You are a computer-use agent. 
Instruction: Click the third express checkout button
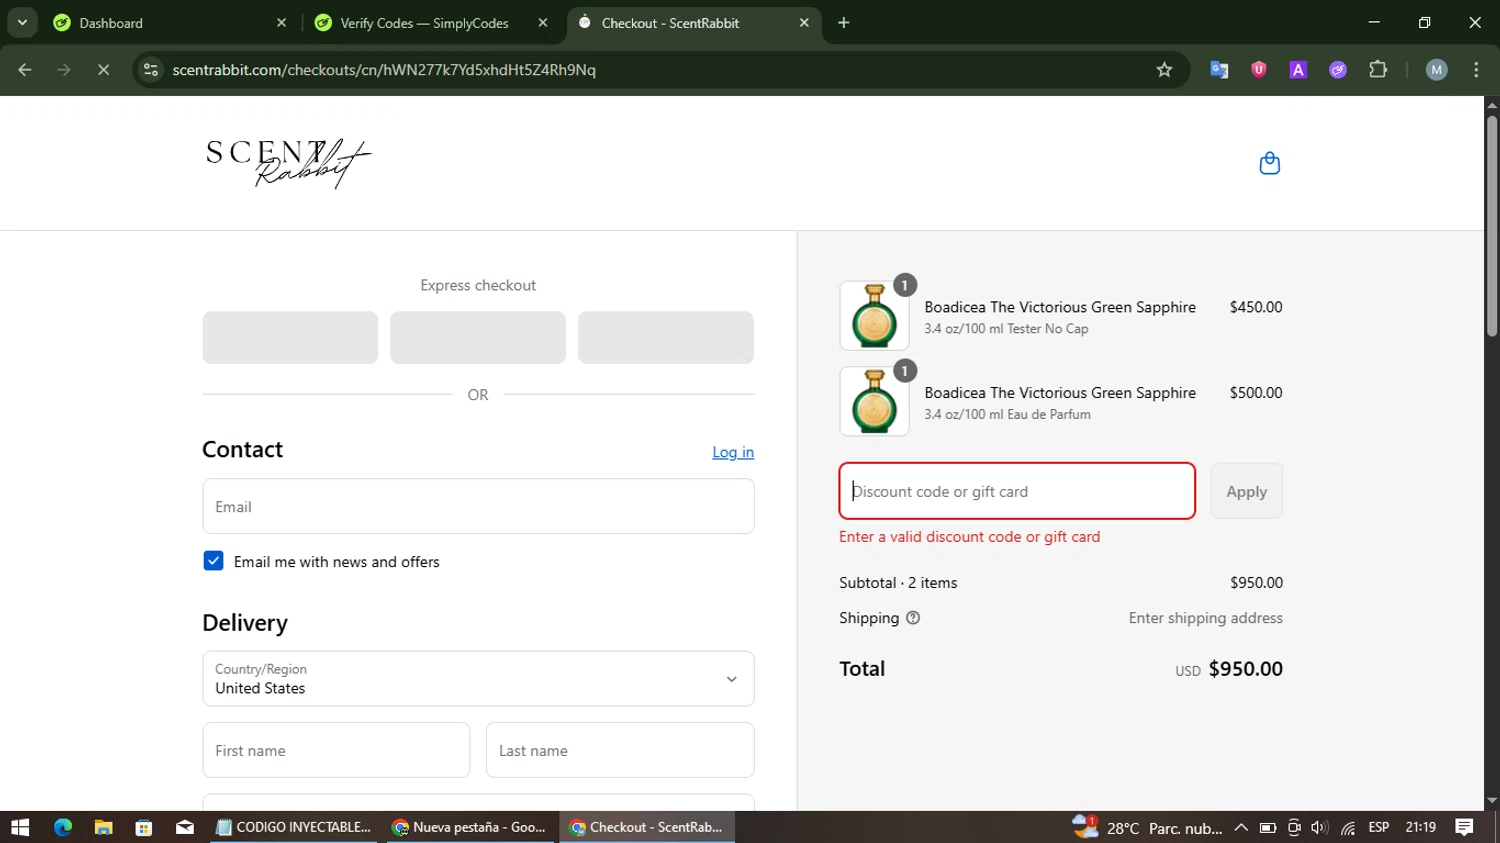click(666, 337)
